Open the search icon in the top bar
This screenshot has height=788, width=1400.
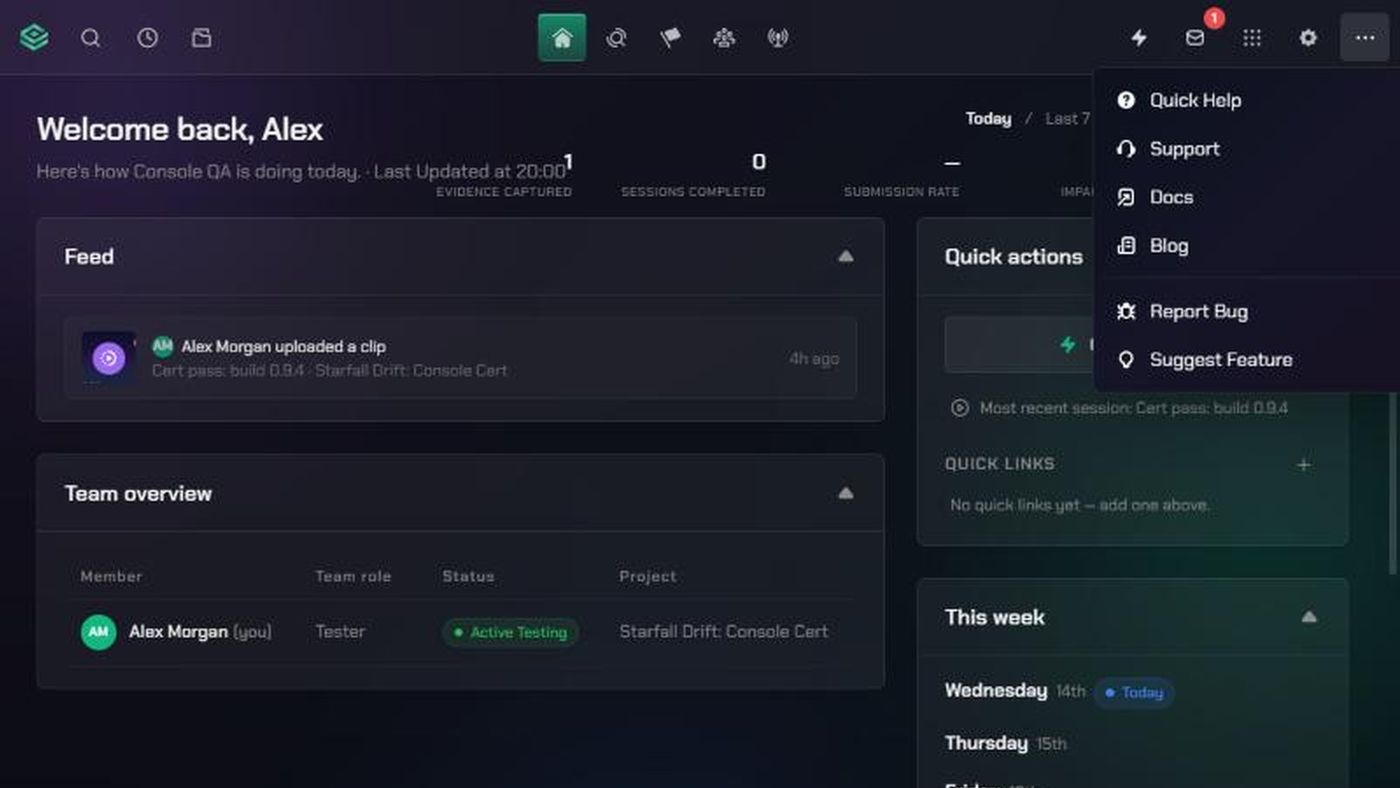(91, 38)
